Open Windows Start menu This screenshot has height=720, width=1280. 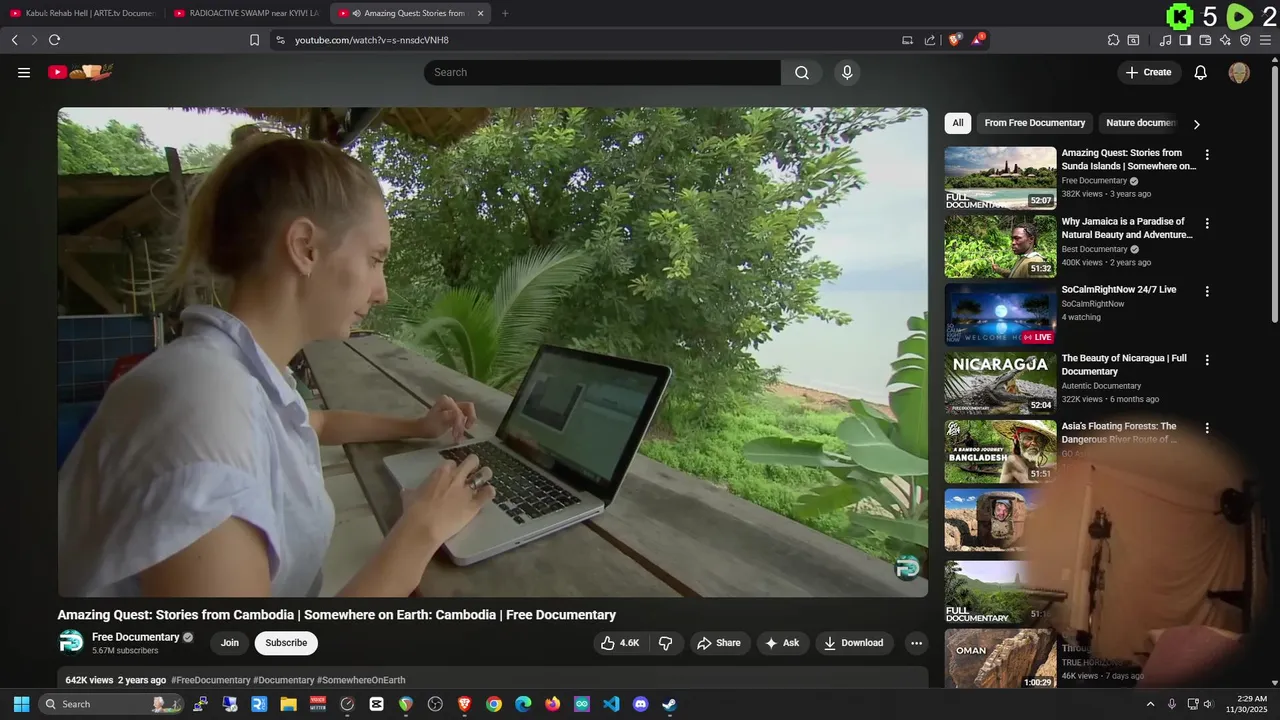click(x=21, y=704)
